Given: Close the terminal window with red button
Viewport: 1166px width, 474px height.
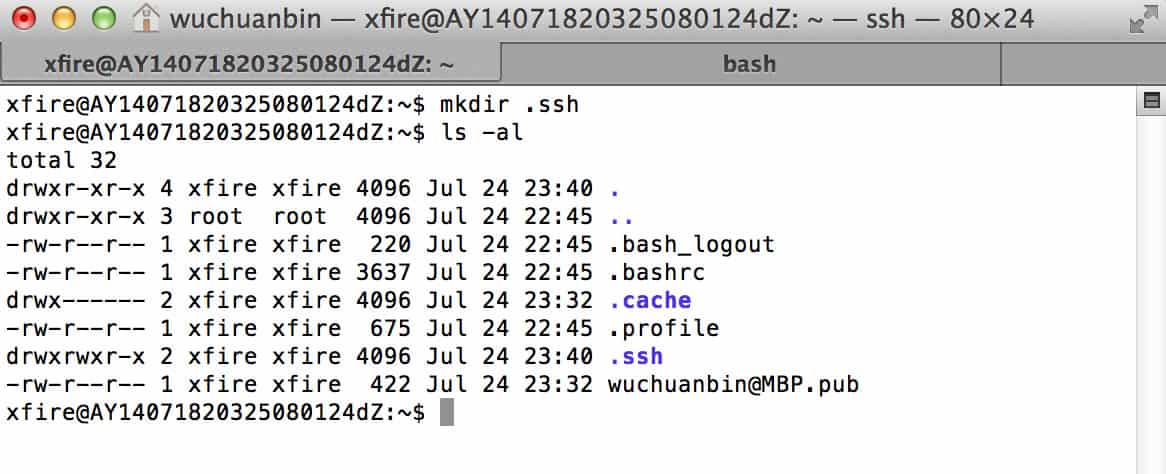Looking at the screenshot, I should [x=25, y=18].
